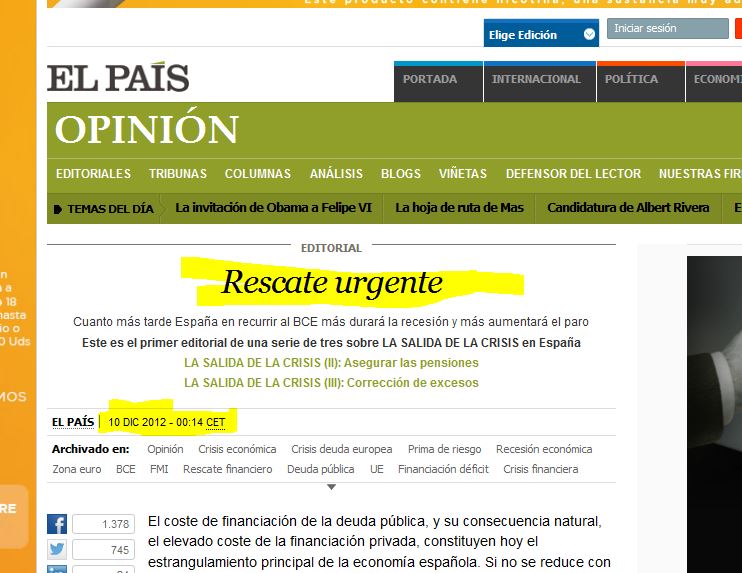This screenshot has width=742, height=573.
Task: Select BLOGS in the opinion menu
Action: [401, 174]
